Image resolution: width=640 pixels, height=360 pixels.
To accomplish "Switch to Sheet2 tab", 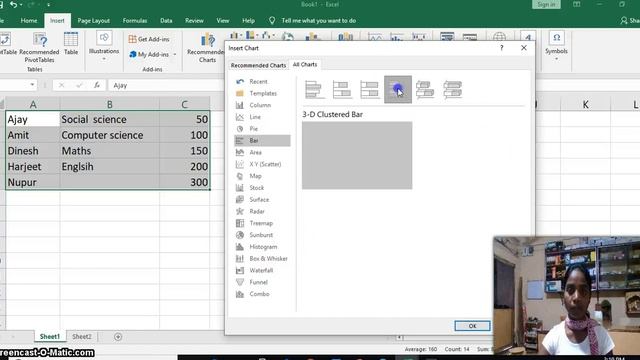I will pyautogui.click(x=82, y=337).
